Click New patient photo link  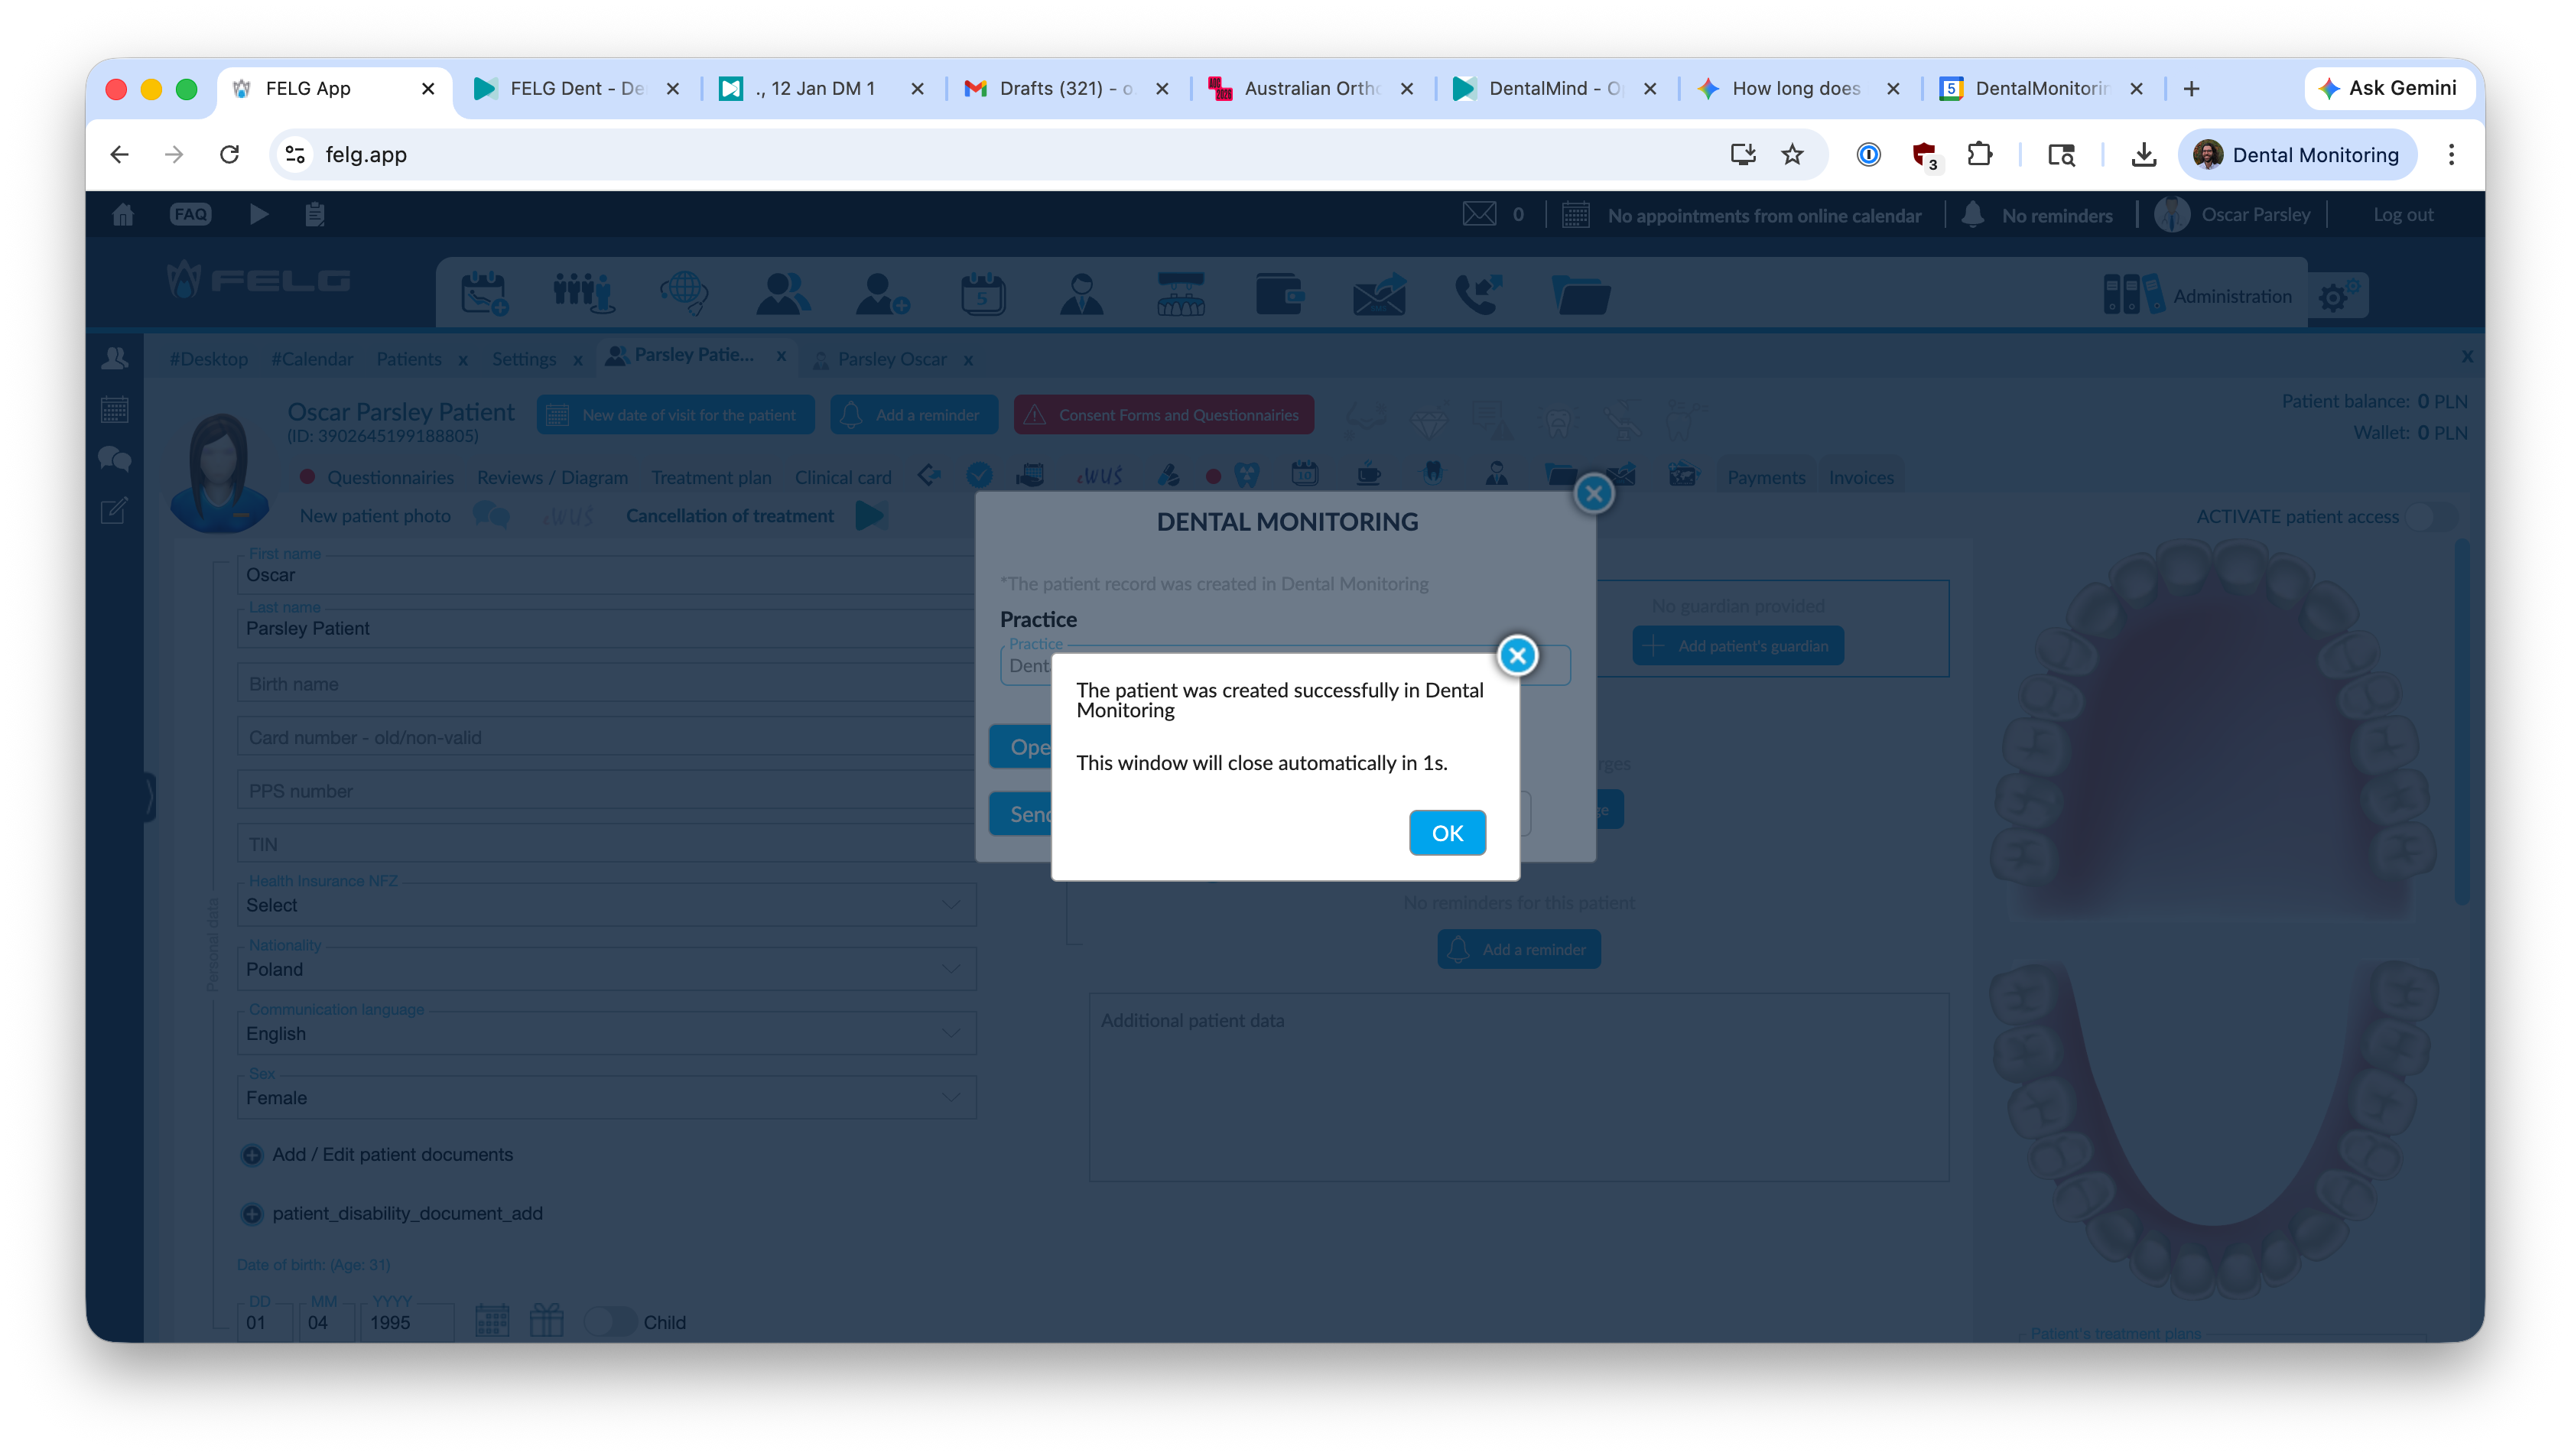click(x=375, y=515)
